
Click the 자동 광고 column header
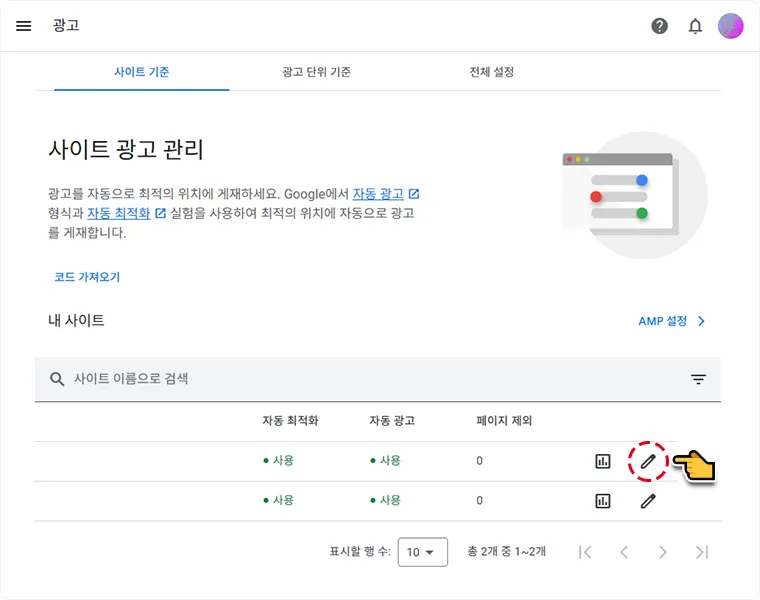(392, 421)
